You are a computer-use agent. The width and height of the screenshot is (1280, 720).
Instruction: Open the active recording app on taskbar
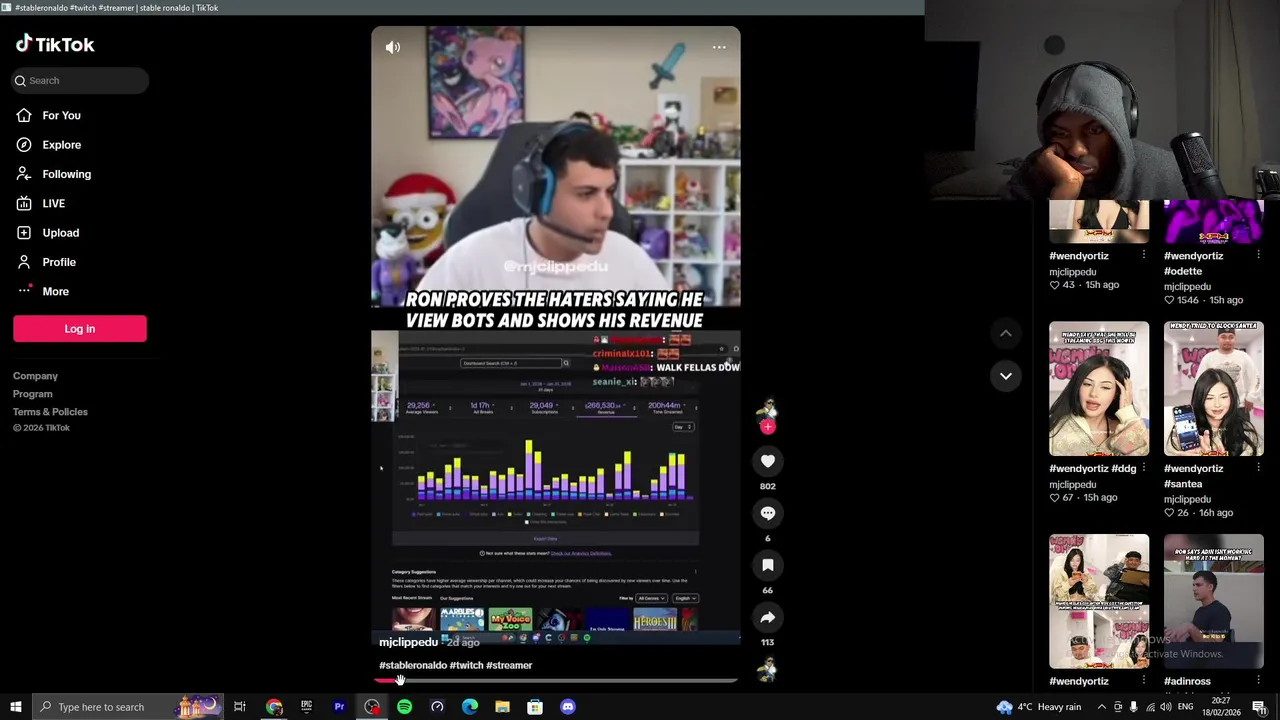click(x=372, y=707)
